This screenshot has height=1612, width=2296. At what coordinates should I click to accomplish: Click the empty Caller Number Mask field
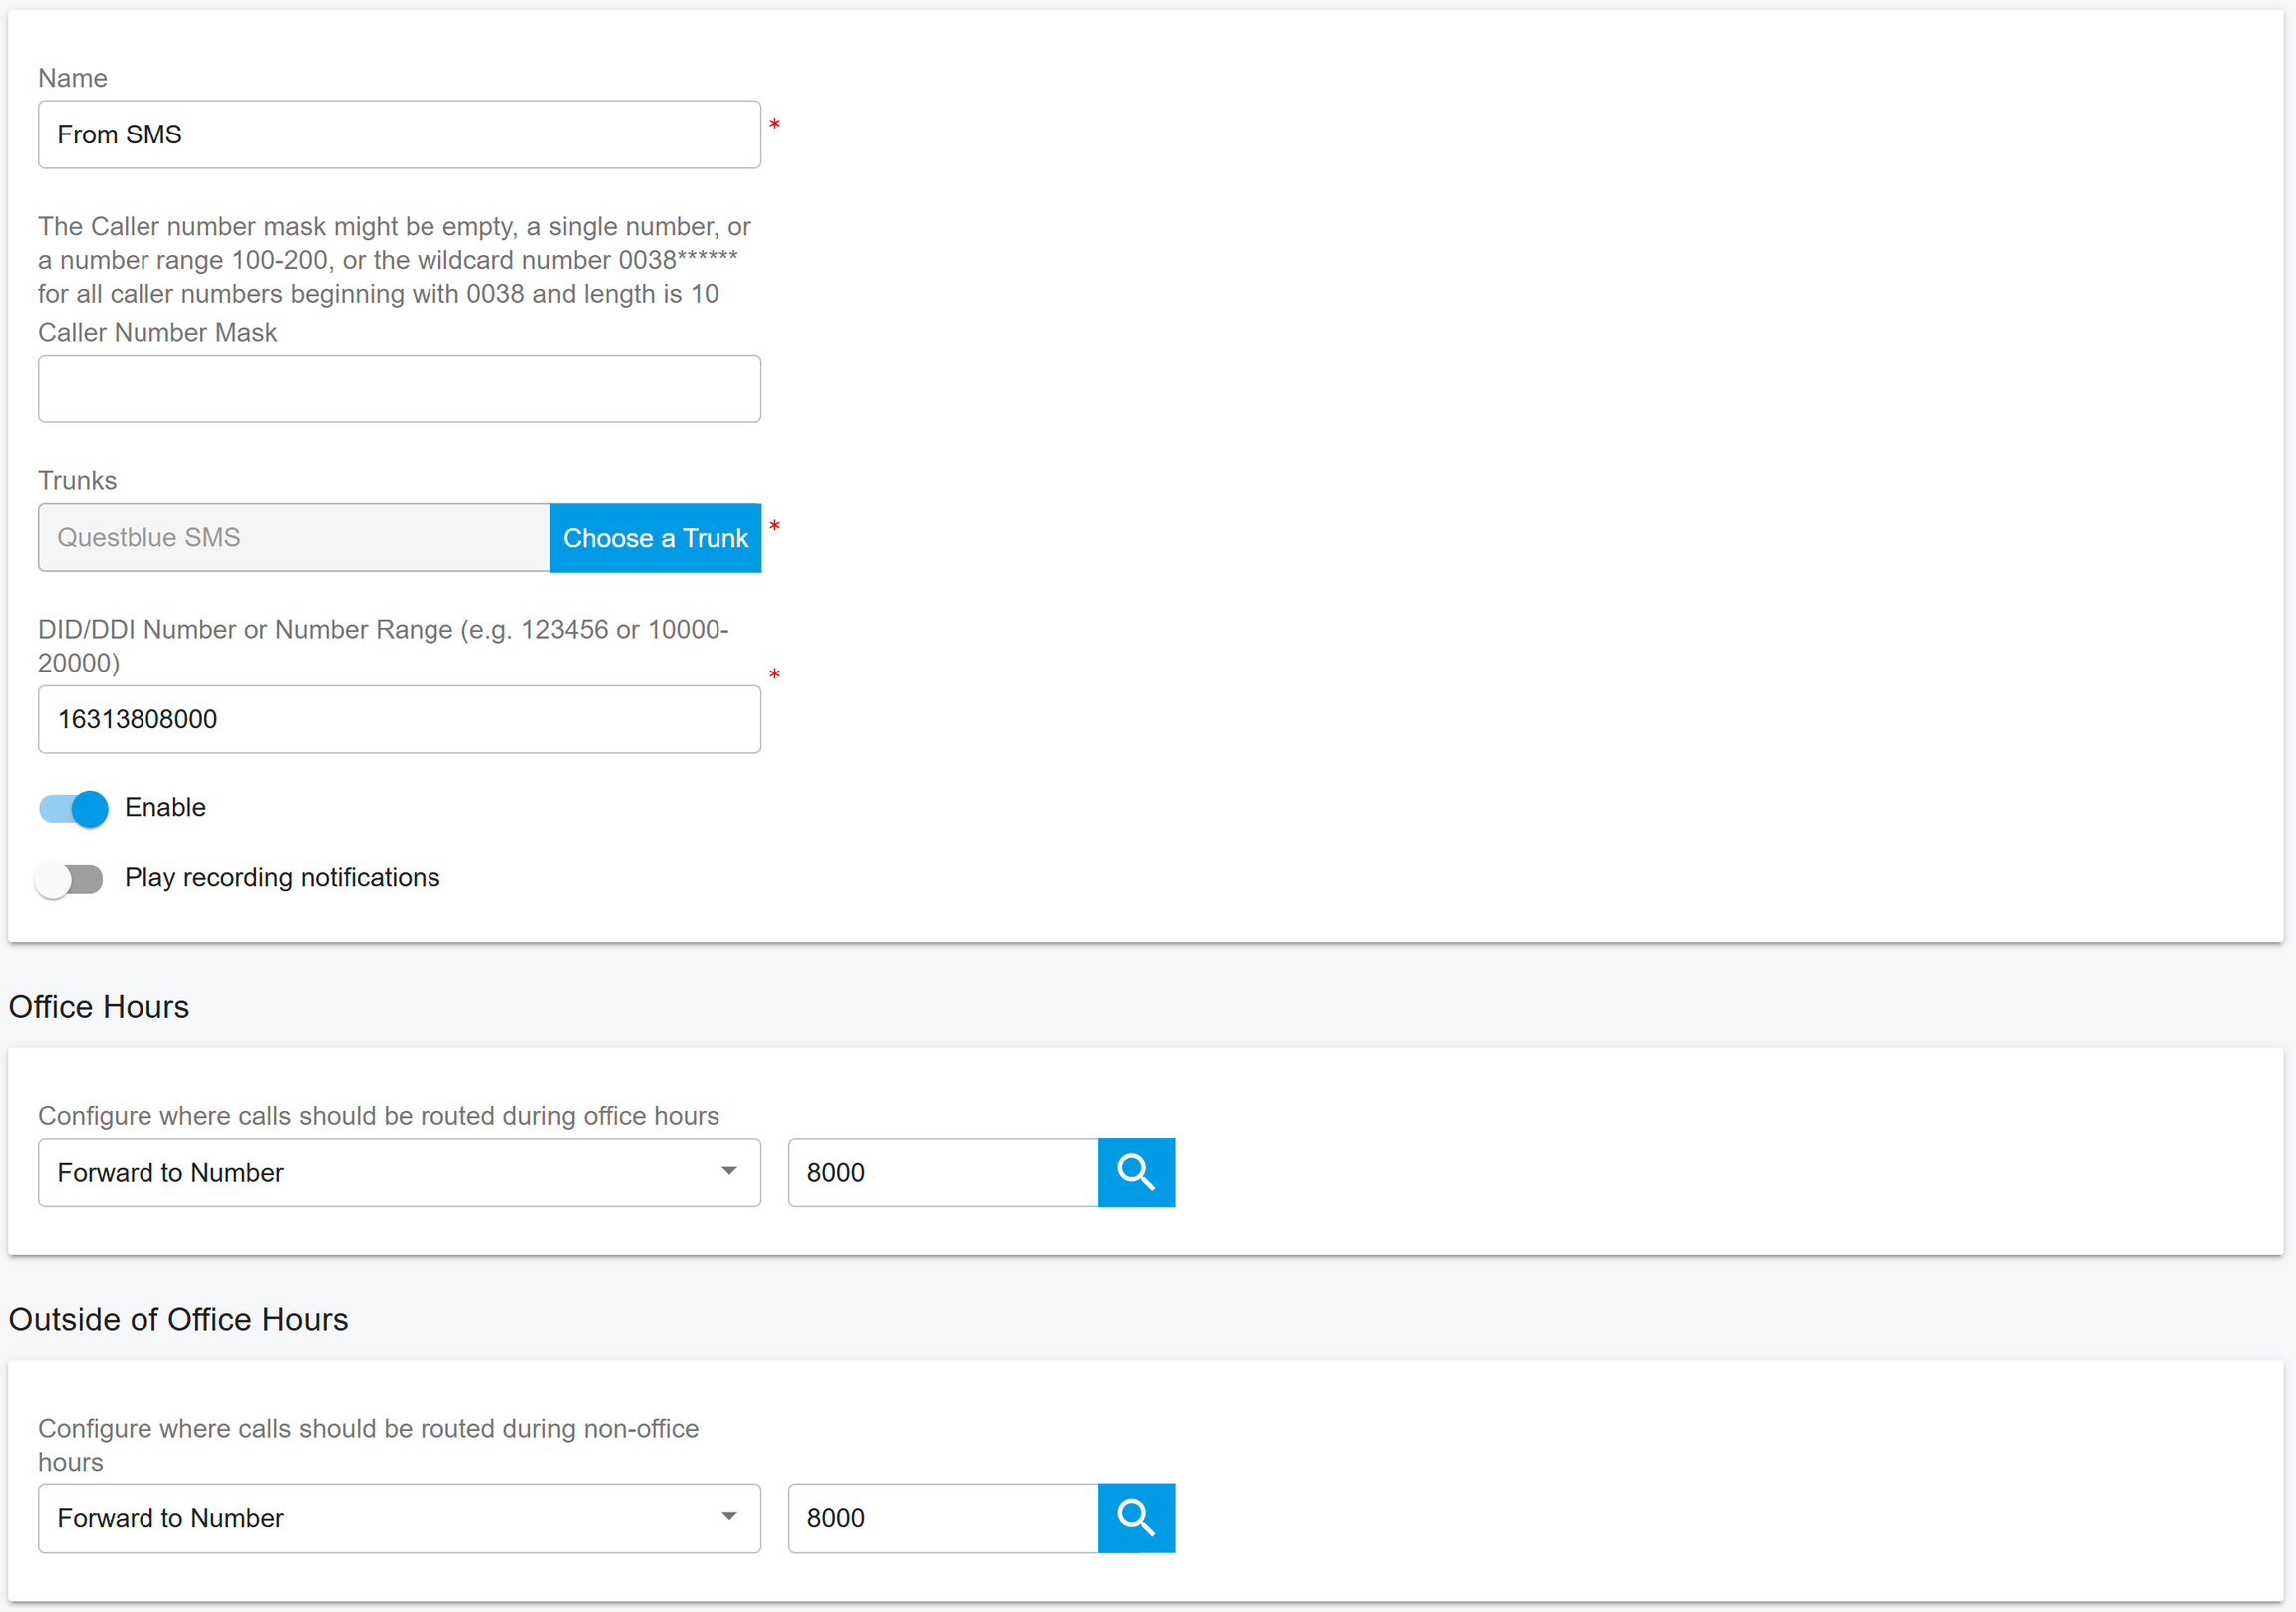pyautogui.click(x=398, y=389)
